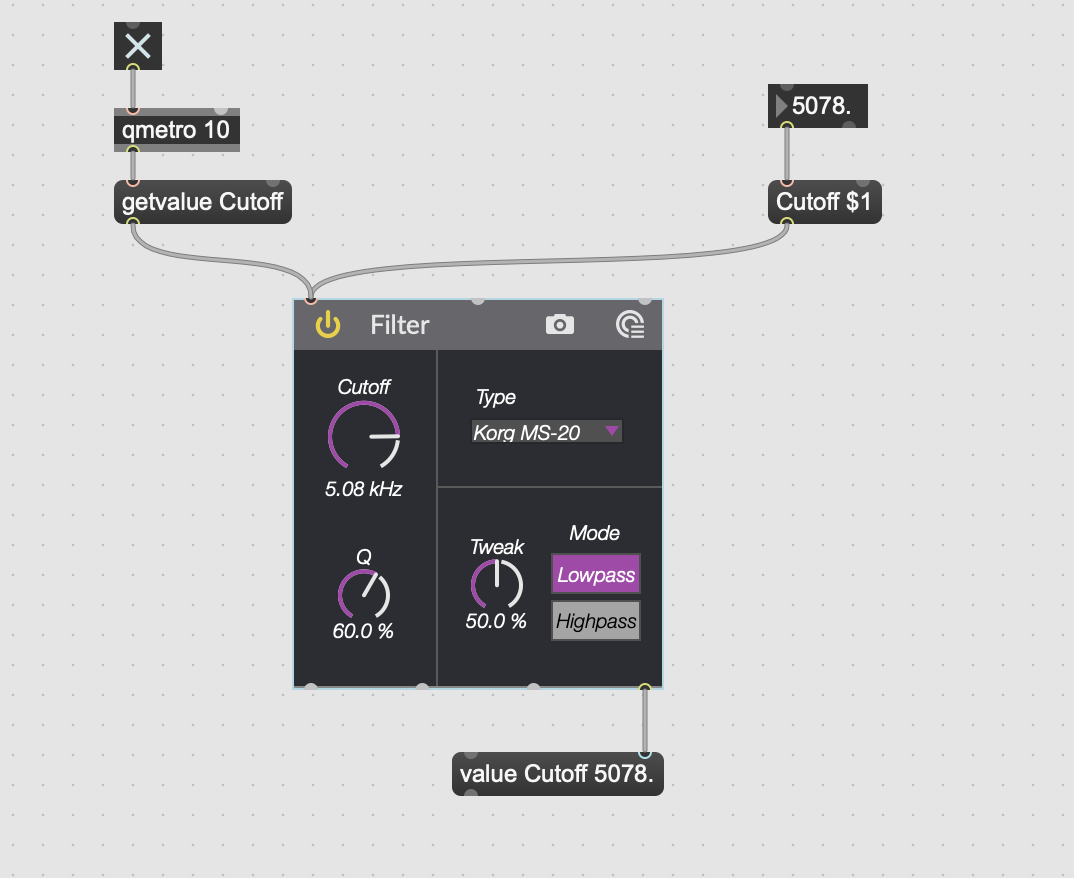Click the purple arrow of the Type menu

(x=612, y=431)
